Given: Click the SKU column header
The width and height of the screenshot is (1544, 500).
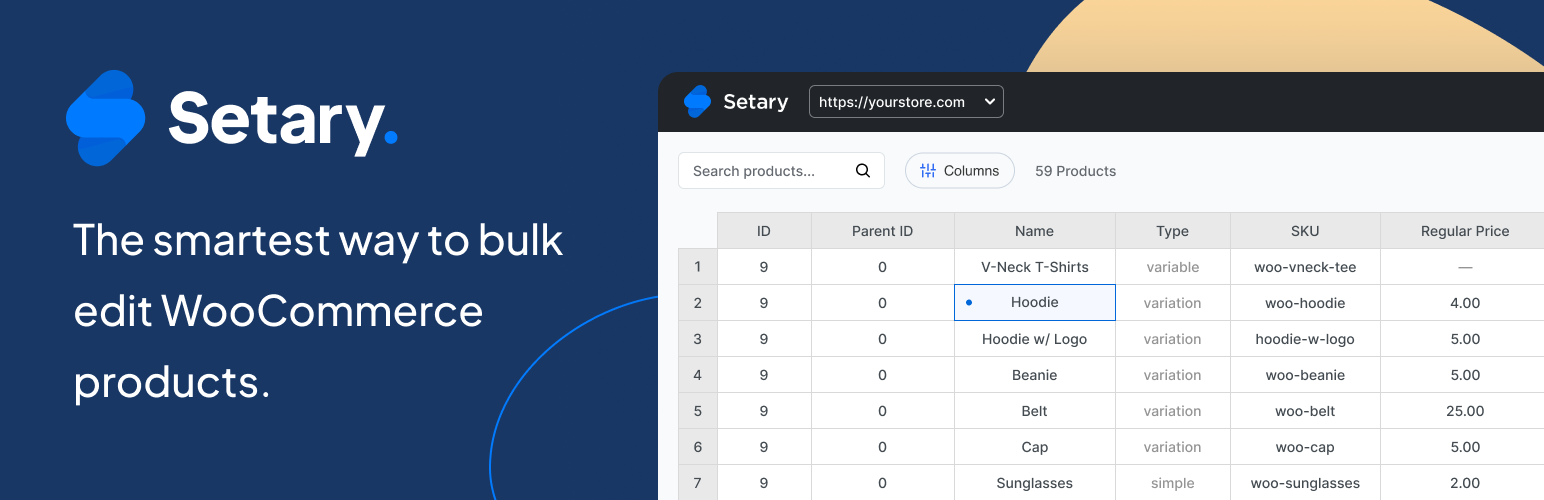Looking at the screenshot, I should coord(1305,231).
